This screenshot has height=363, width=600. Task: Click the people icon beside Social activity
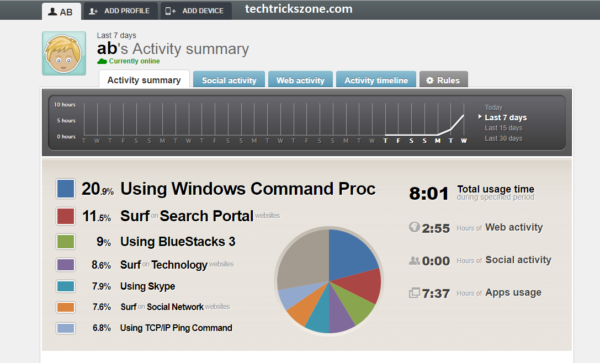[x=414, y=261]
